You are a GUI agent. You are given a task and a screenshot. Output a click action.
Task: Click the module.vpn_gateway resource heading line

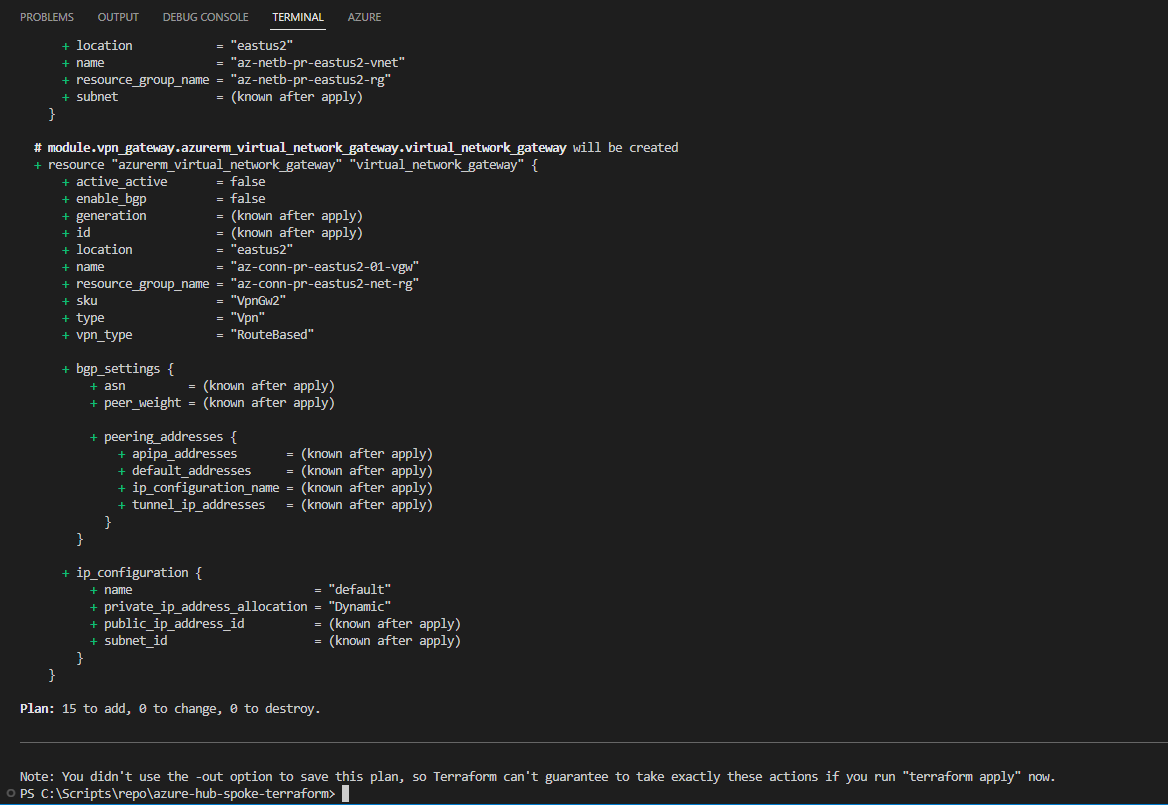click(356, 147)
